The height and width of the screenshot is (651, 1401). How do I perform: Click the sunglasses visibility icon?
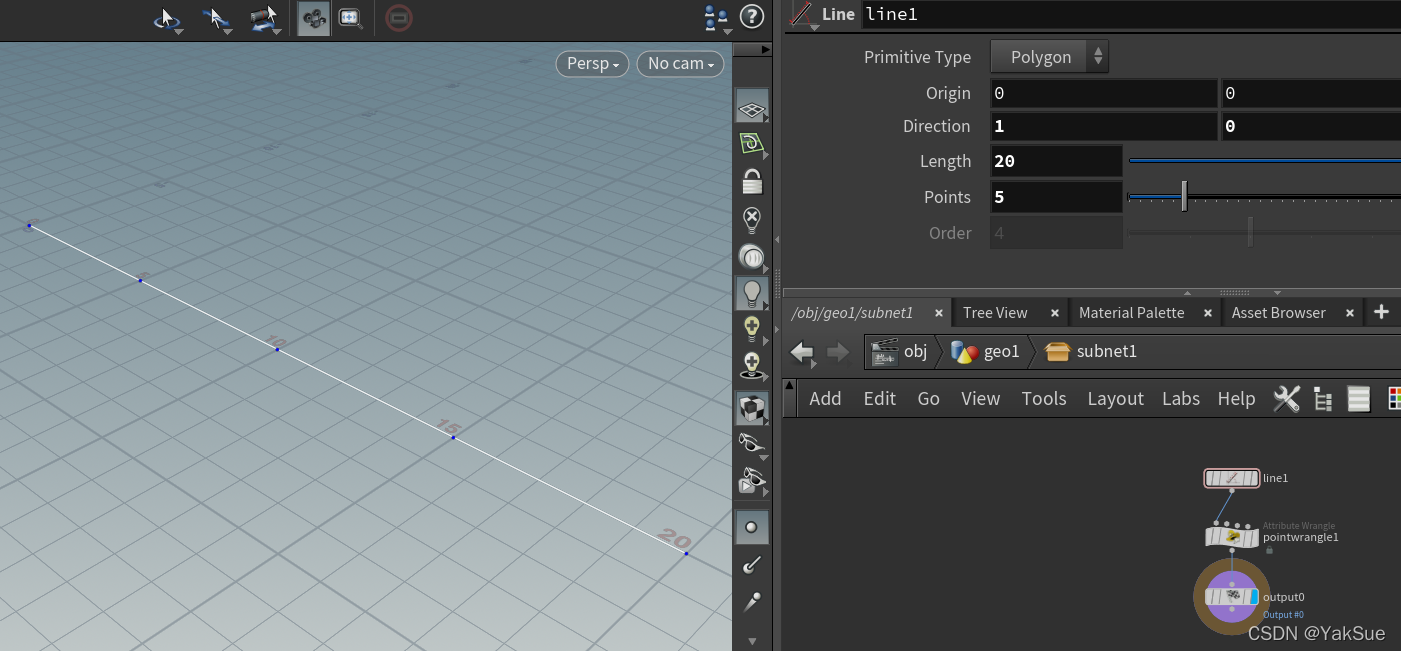(x=752, y=444)
